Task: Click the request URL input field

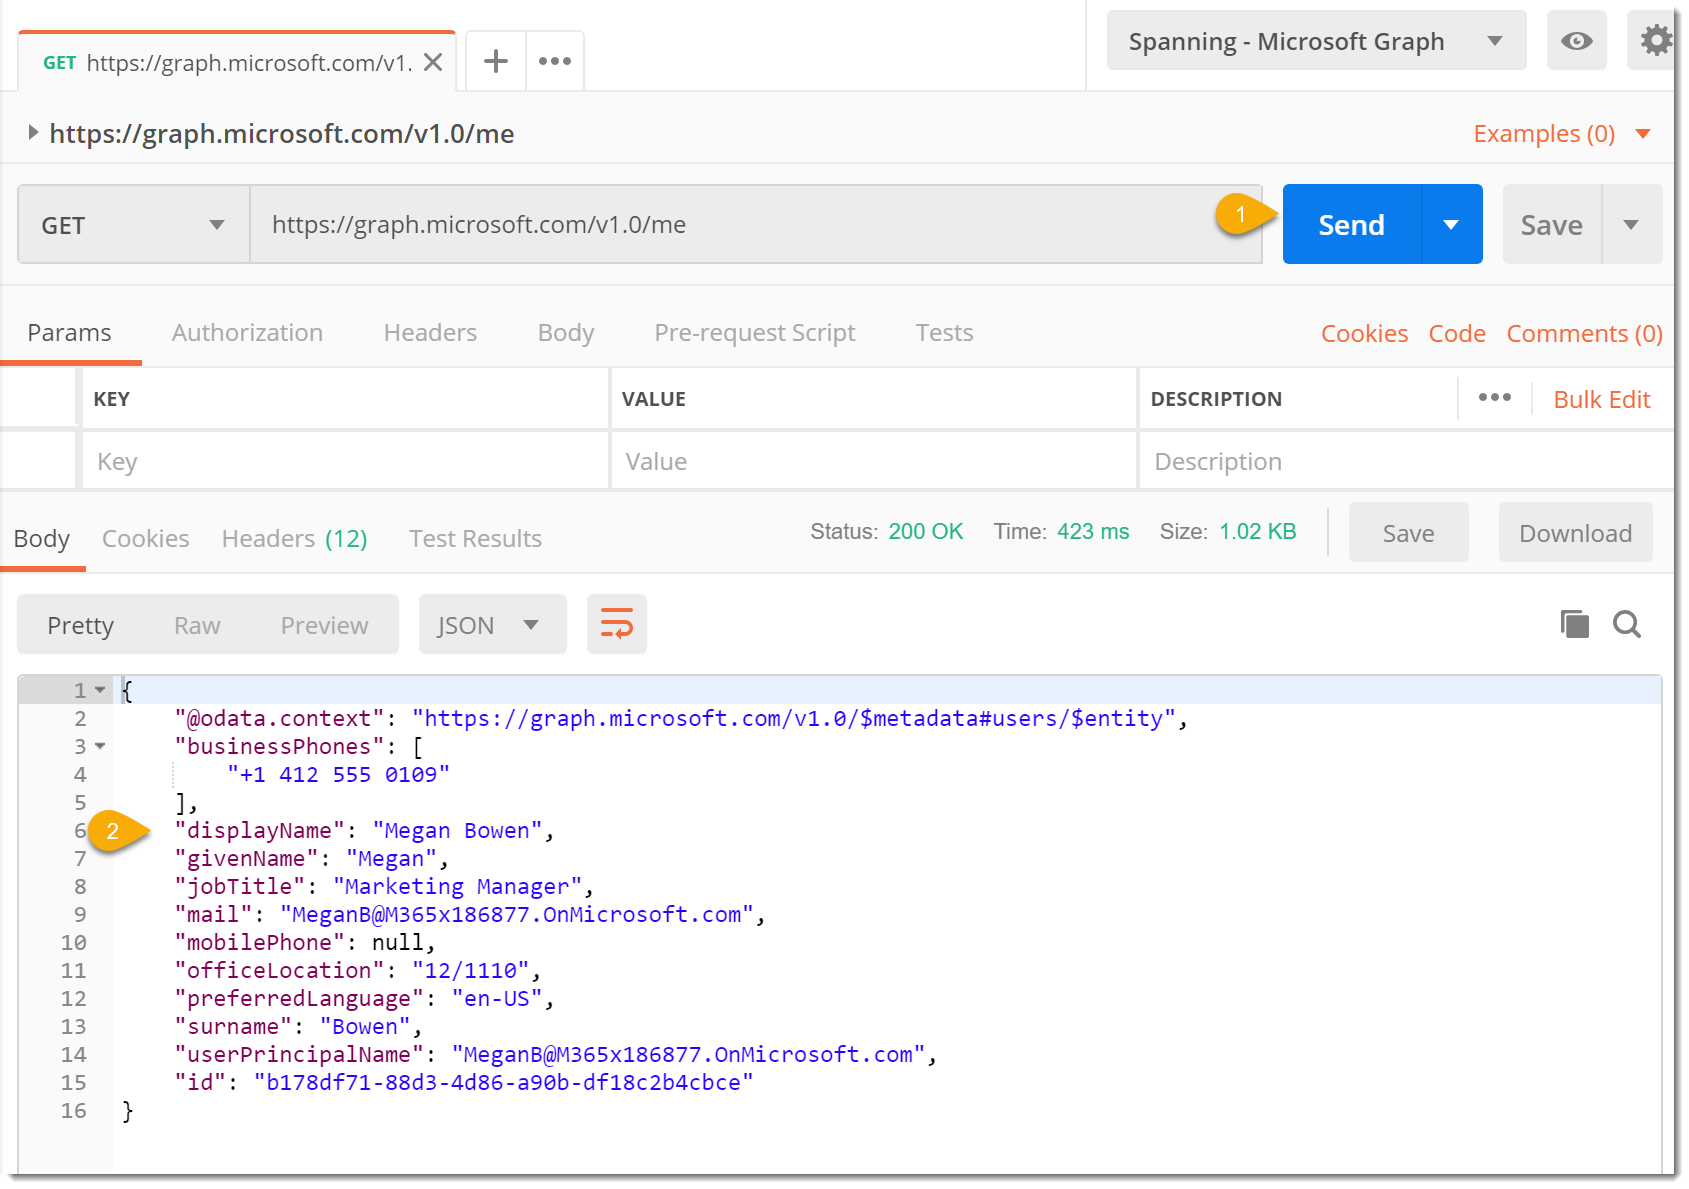Action: 756,225
